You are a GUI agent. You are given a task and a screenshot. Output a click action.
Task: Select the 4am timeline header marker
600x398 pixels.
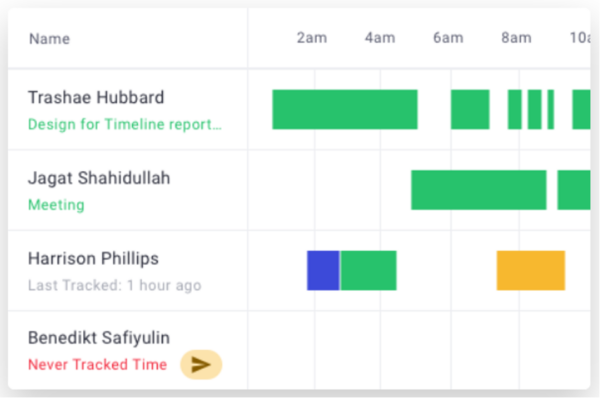coord(380,38)
